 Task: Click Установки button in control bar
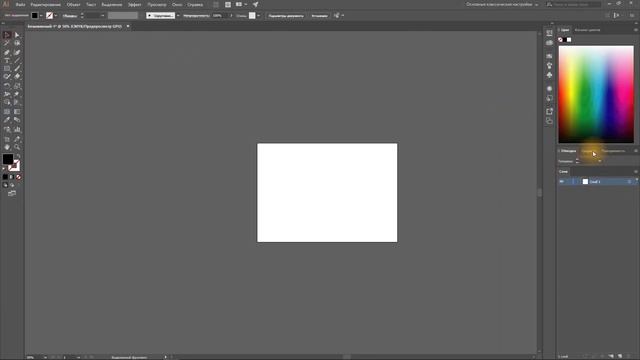pos(319,16)
